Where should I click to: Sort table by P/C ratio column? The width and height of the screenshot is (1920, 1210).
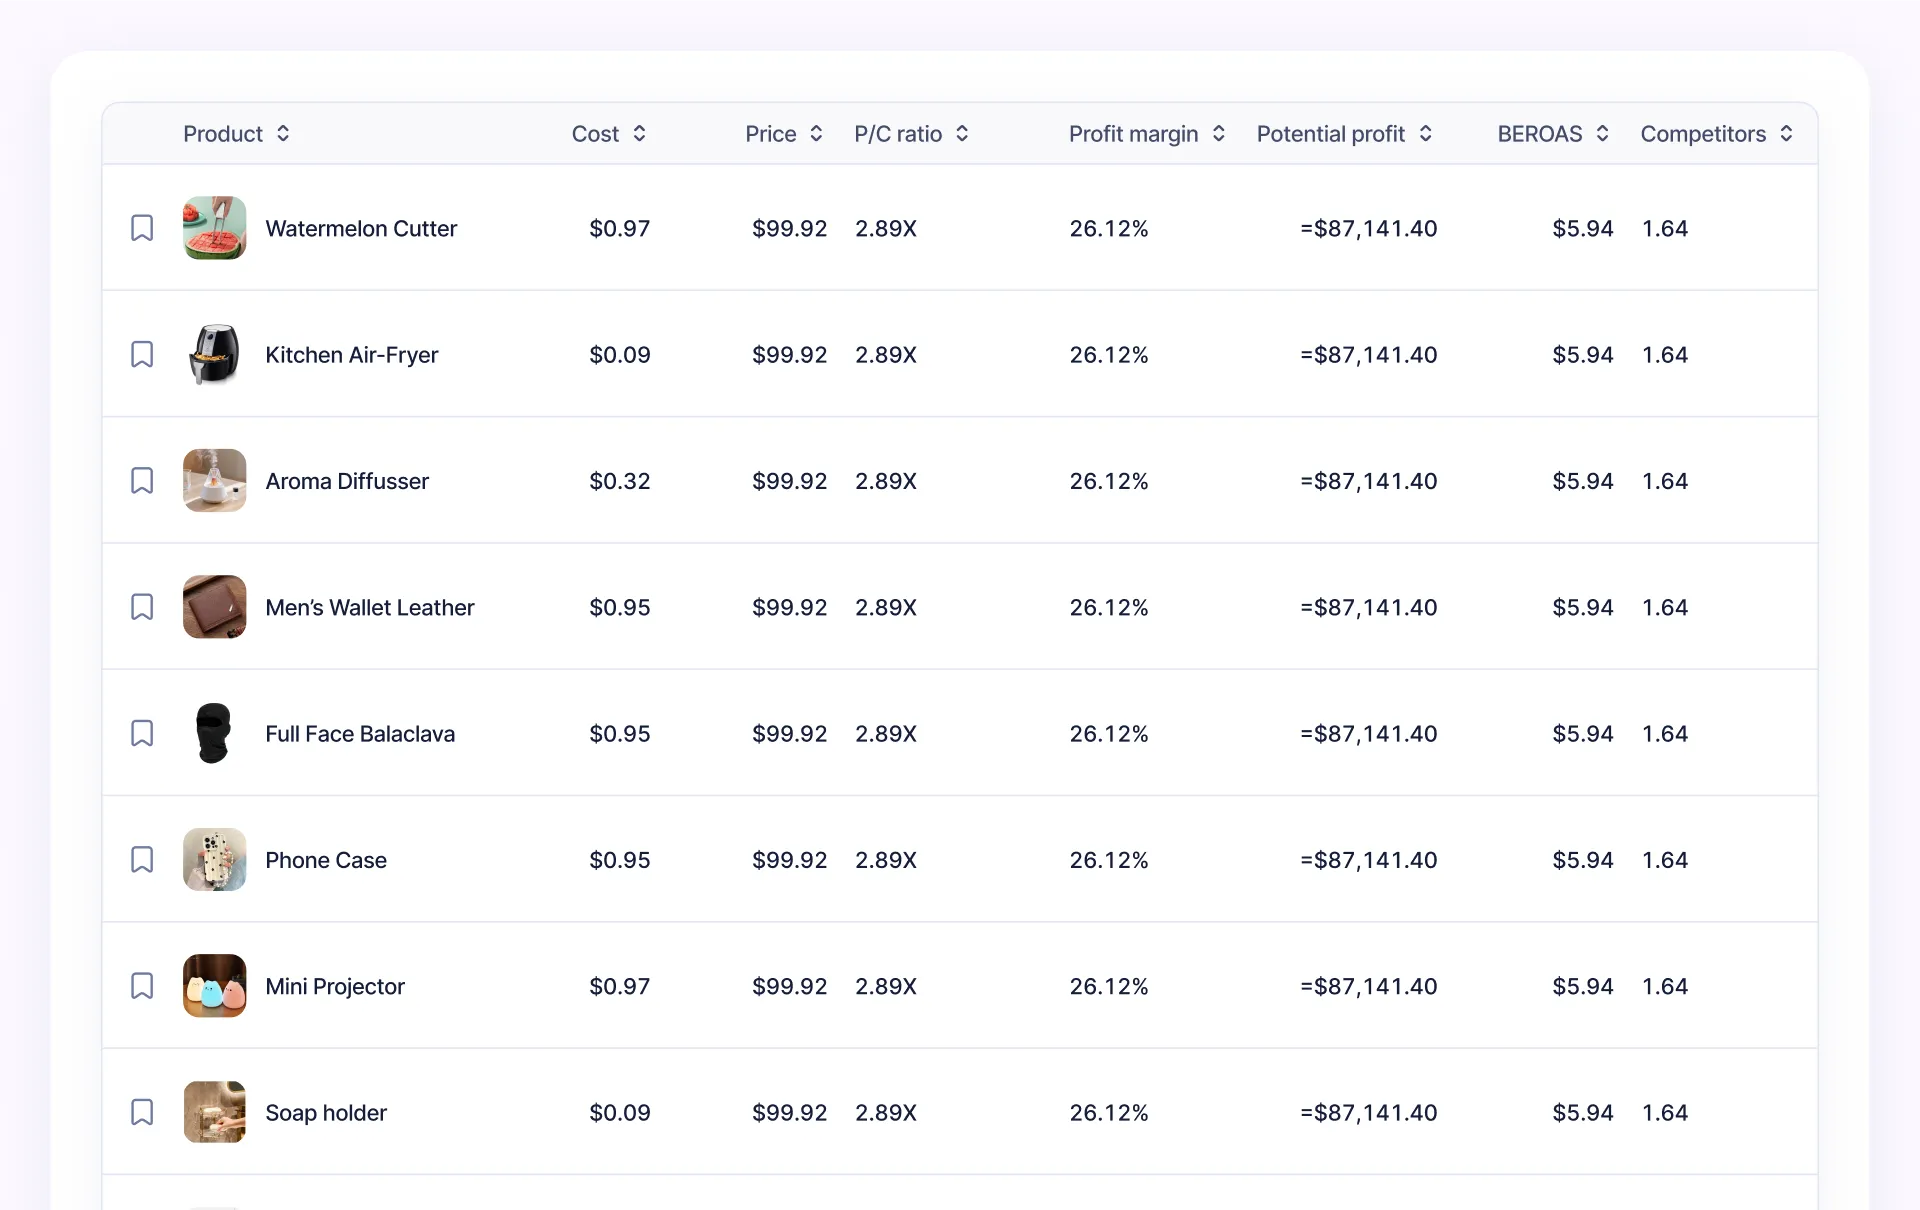(962, 133)
